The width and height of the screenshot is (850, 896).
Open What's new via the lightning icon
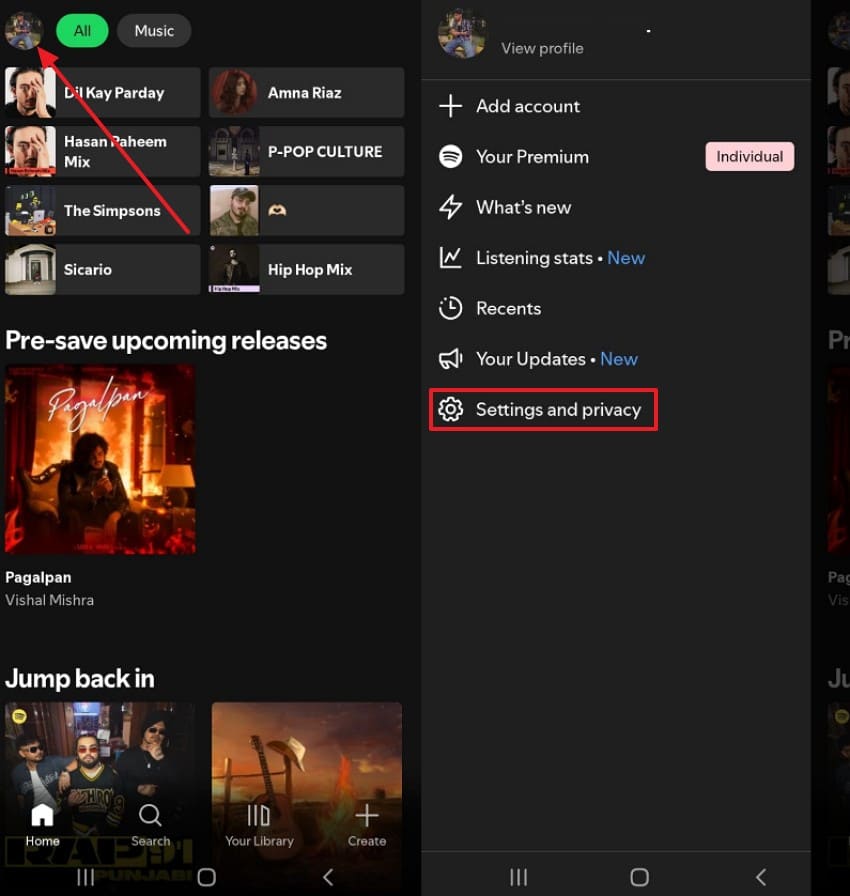(451, 207)
